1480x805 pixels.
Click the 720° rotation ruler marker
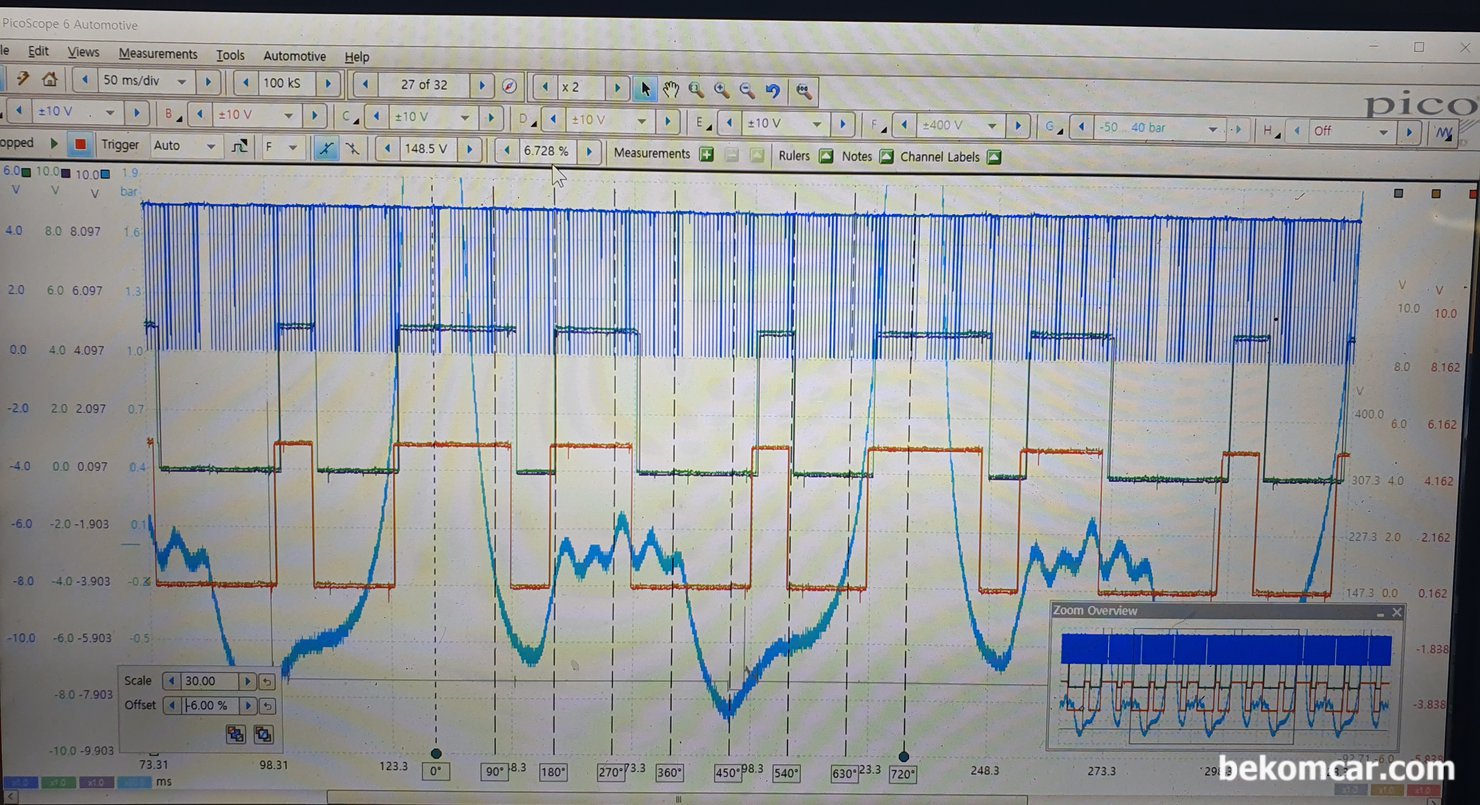903,774
